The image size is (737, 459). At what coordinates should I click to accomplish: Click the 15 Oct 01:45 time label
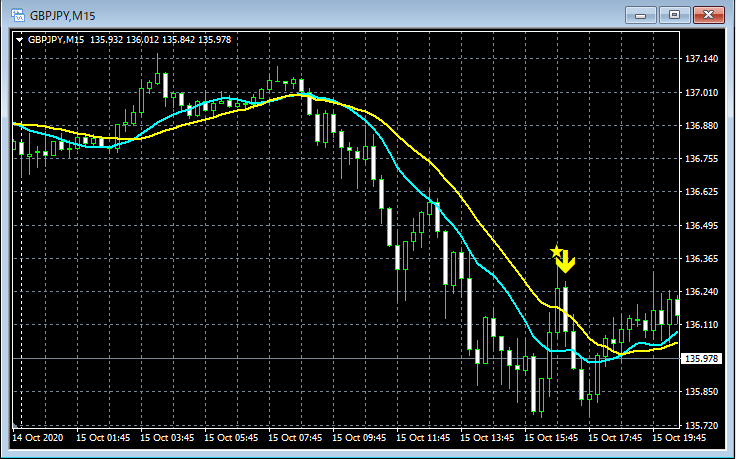coord(103,437)
